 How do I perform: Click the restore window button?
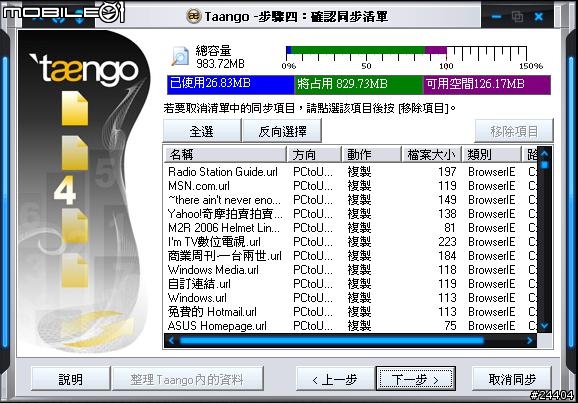coord(518,17)
